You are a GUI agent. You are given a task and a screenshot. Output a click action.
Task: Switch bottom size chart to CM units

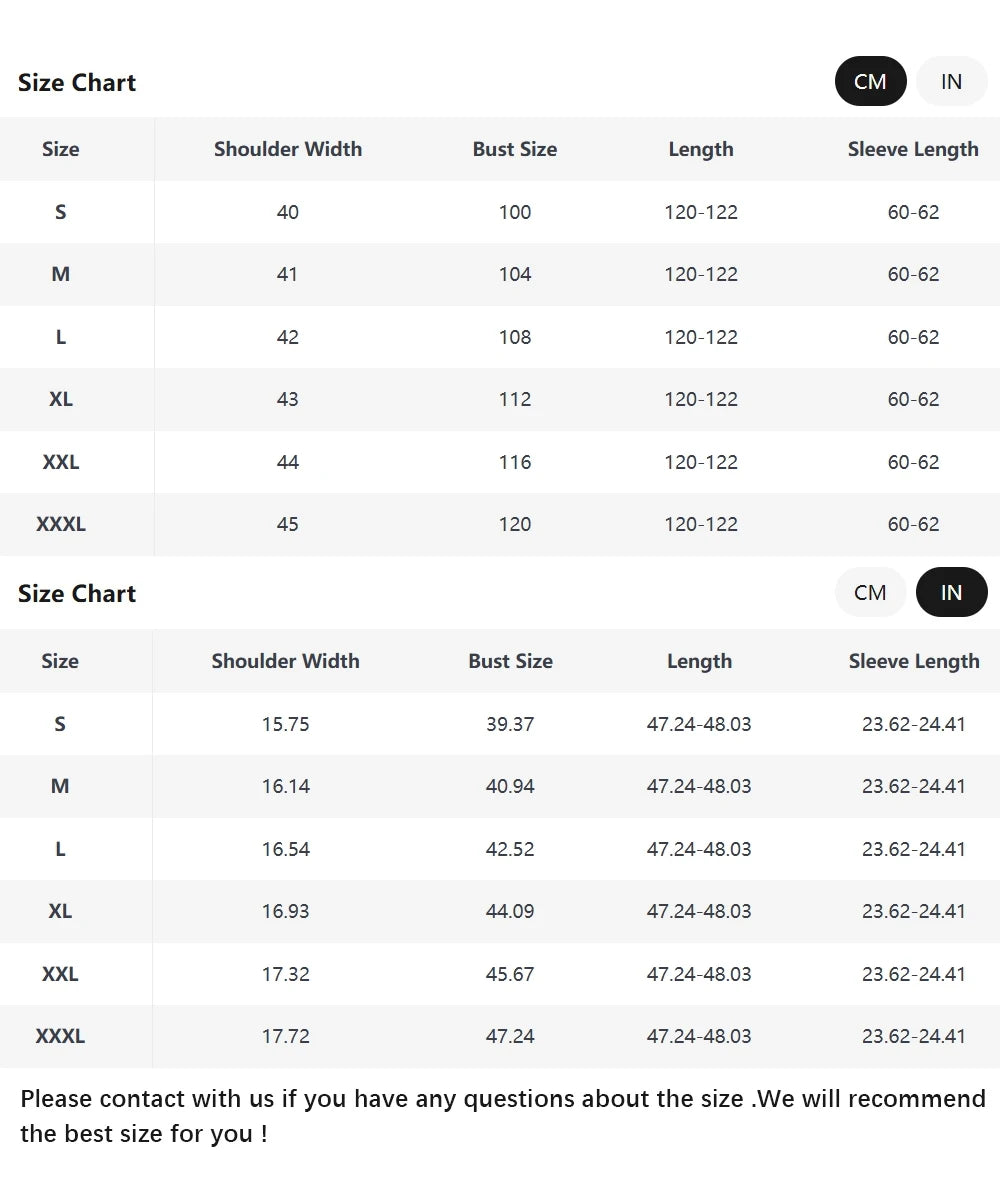[x=870, y=592]
